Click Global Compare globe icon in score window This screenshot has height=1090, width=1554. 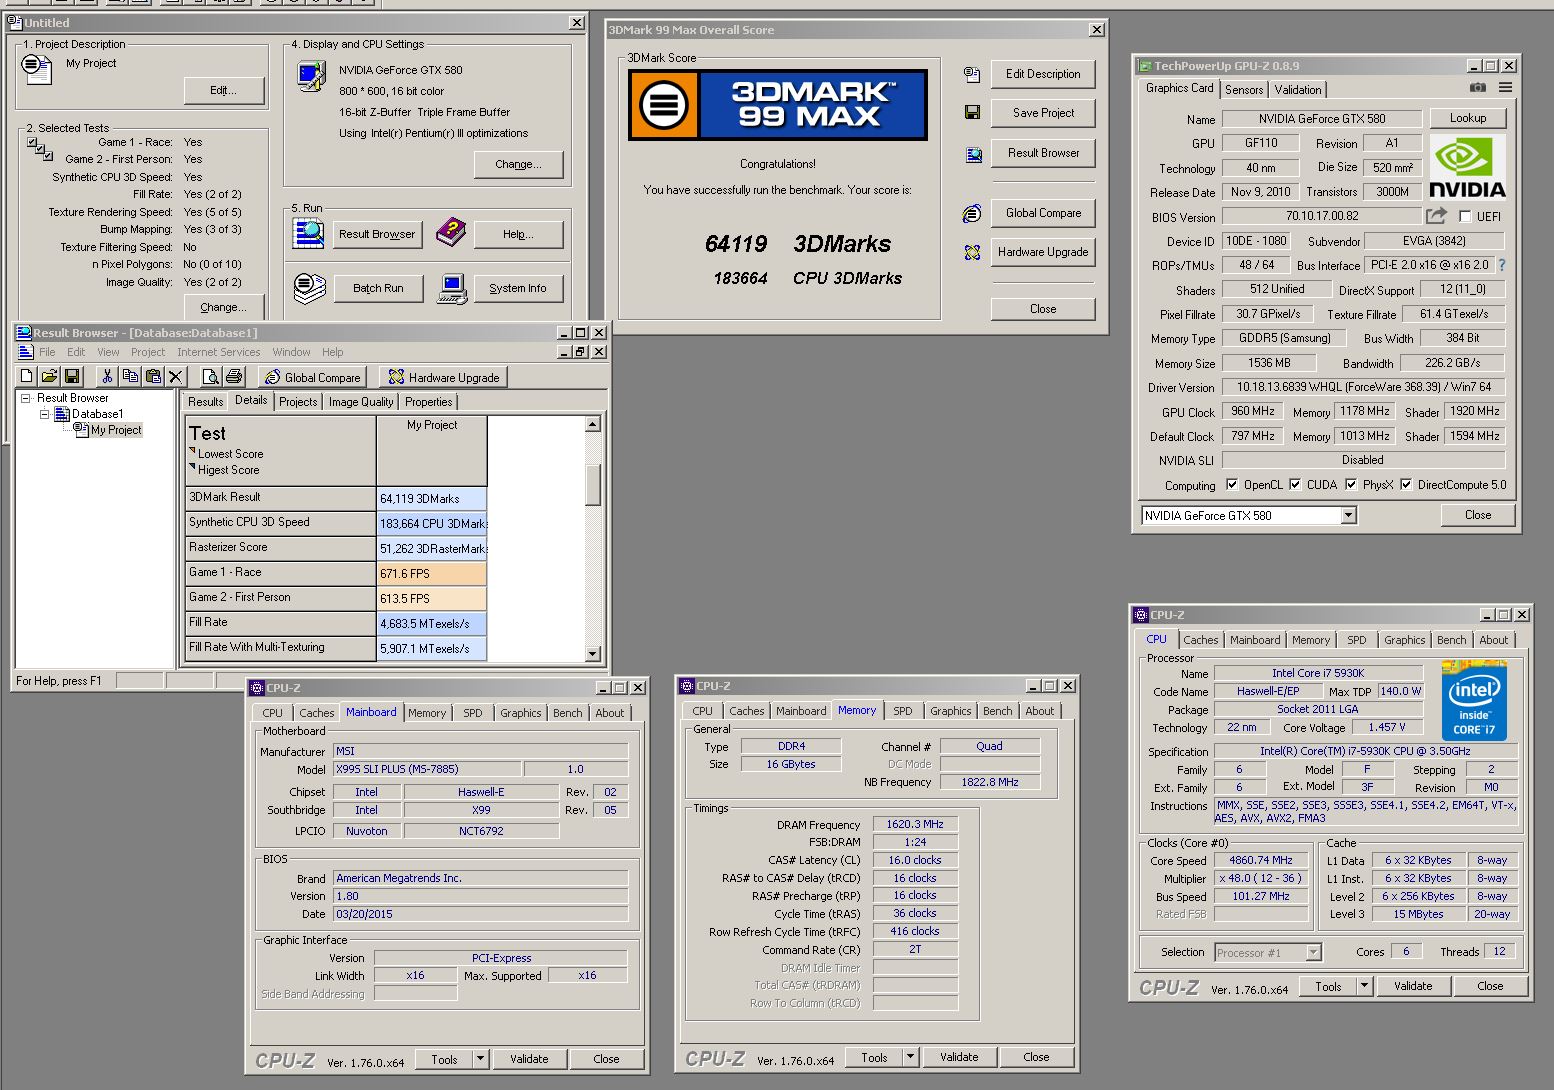pyautogui.click(x=972, y=213)
